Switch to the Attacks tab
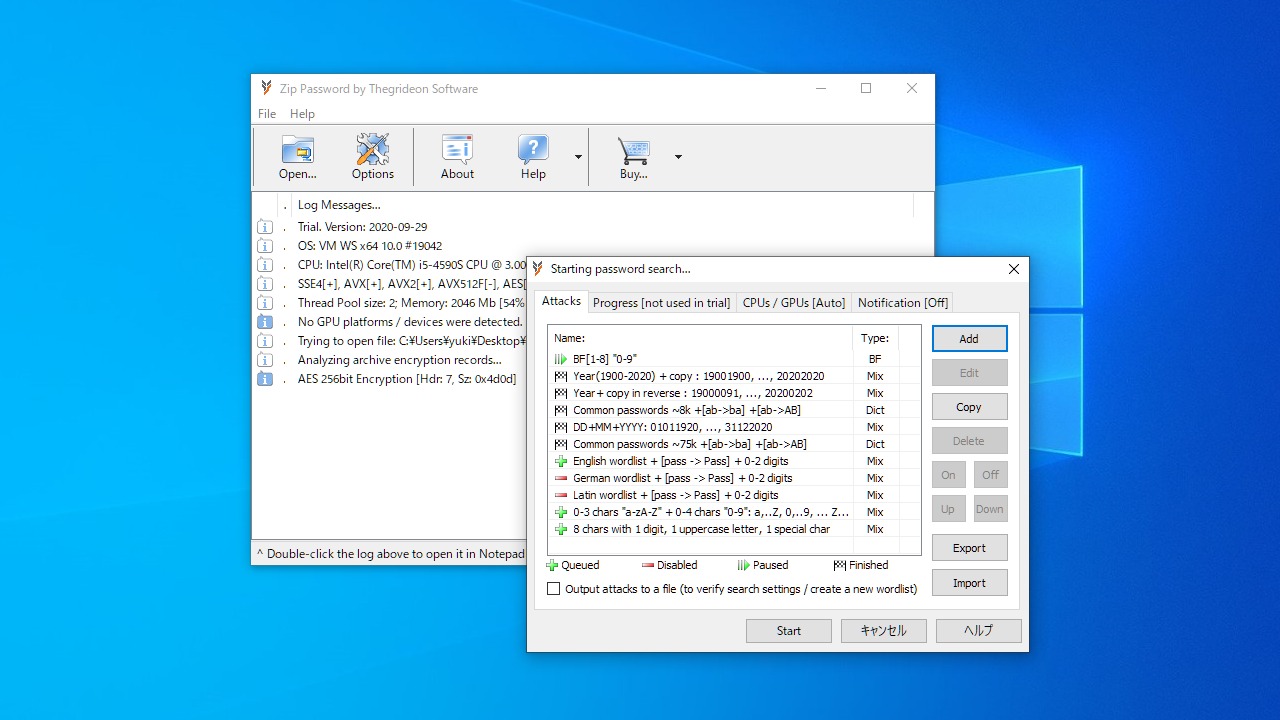Viewport: 1280px width, 720px height. click(561, 301)
